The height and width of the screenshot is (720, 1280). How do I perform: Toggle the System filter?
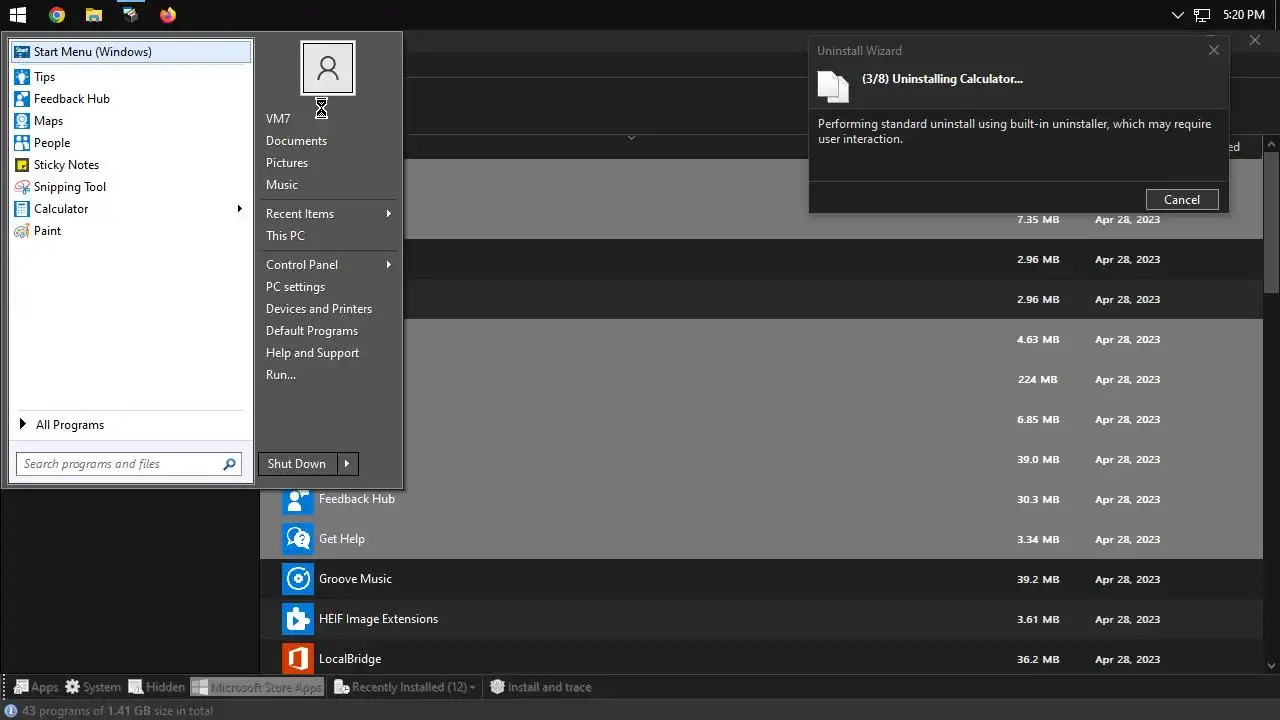pyautogui.click(x=93, y=687)
